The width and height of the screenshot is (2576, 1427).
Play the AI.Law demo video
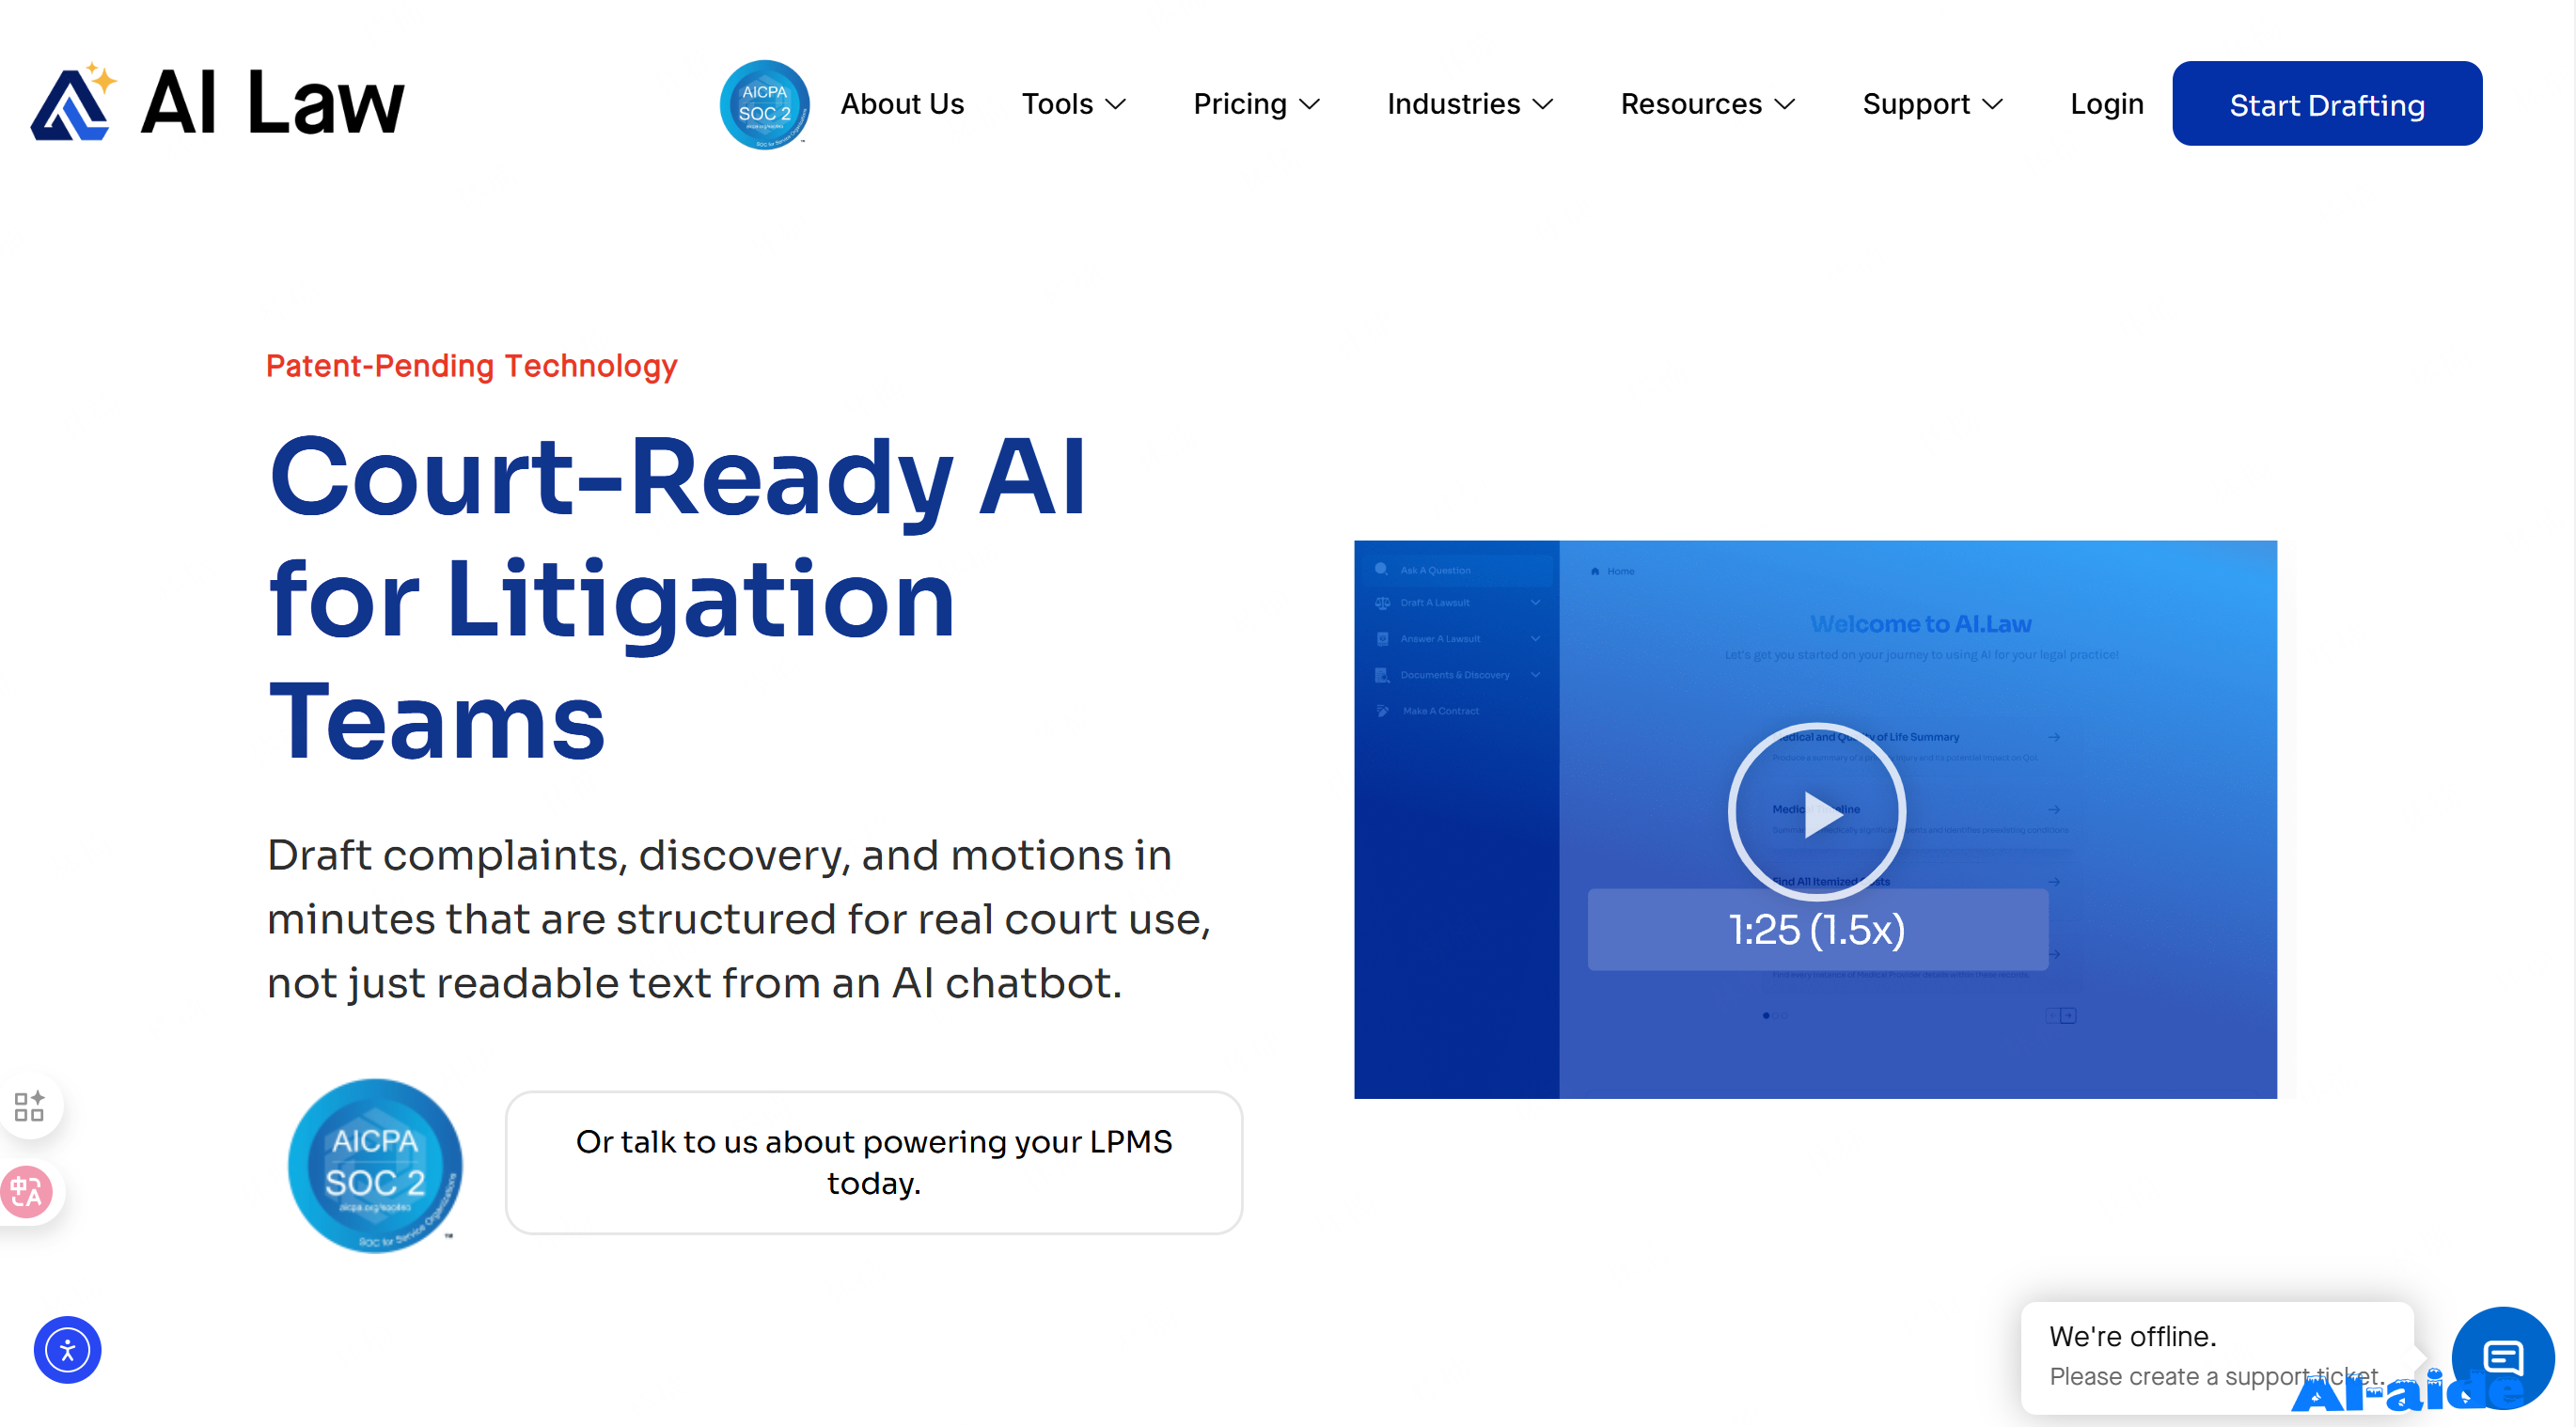(1816, 812)
